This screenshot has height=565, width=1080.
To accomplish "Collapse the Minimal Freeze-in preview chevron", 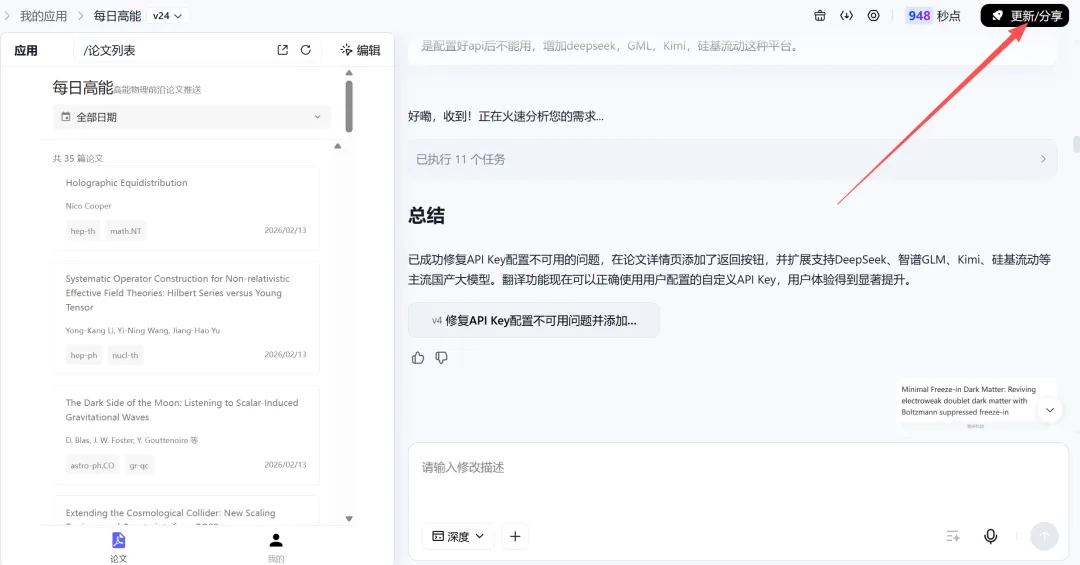I will (1050, 410).
